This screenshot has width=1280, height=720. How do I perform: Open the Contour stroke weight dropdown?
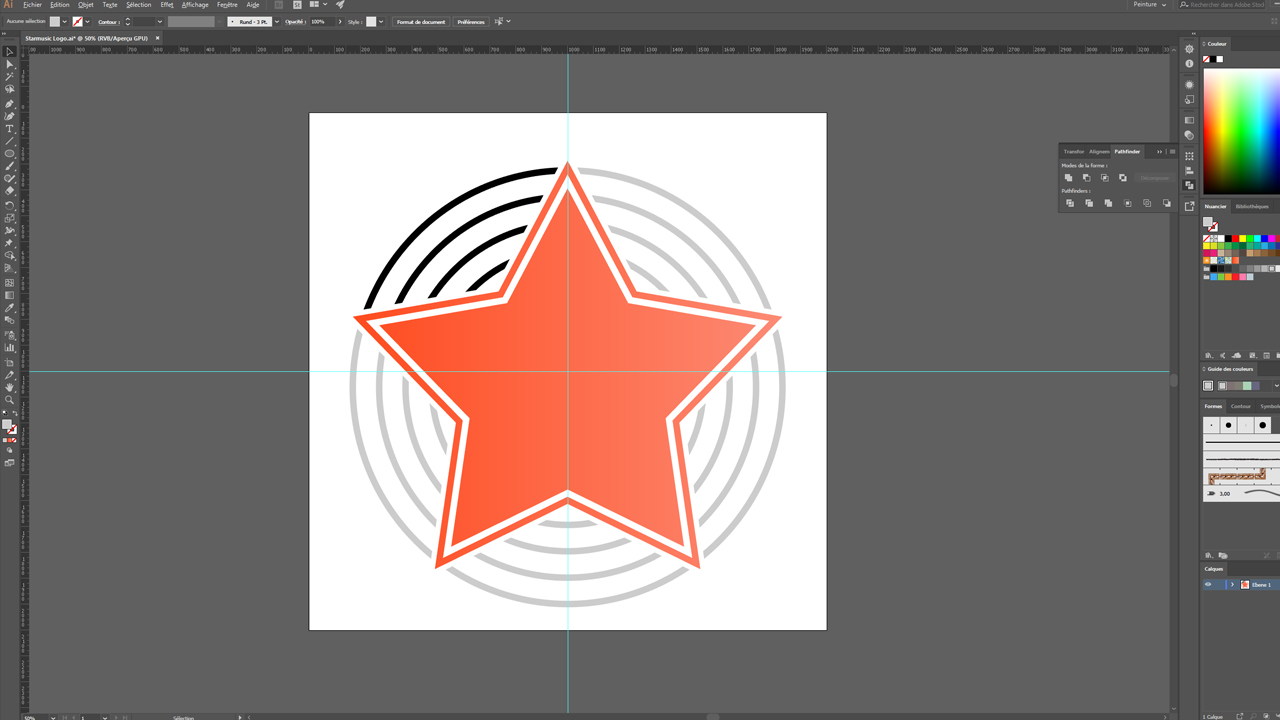[x=159, y=21]
